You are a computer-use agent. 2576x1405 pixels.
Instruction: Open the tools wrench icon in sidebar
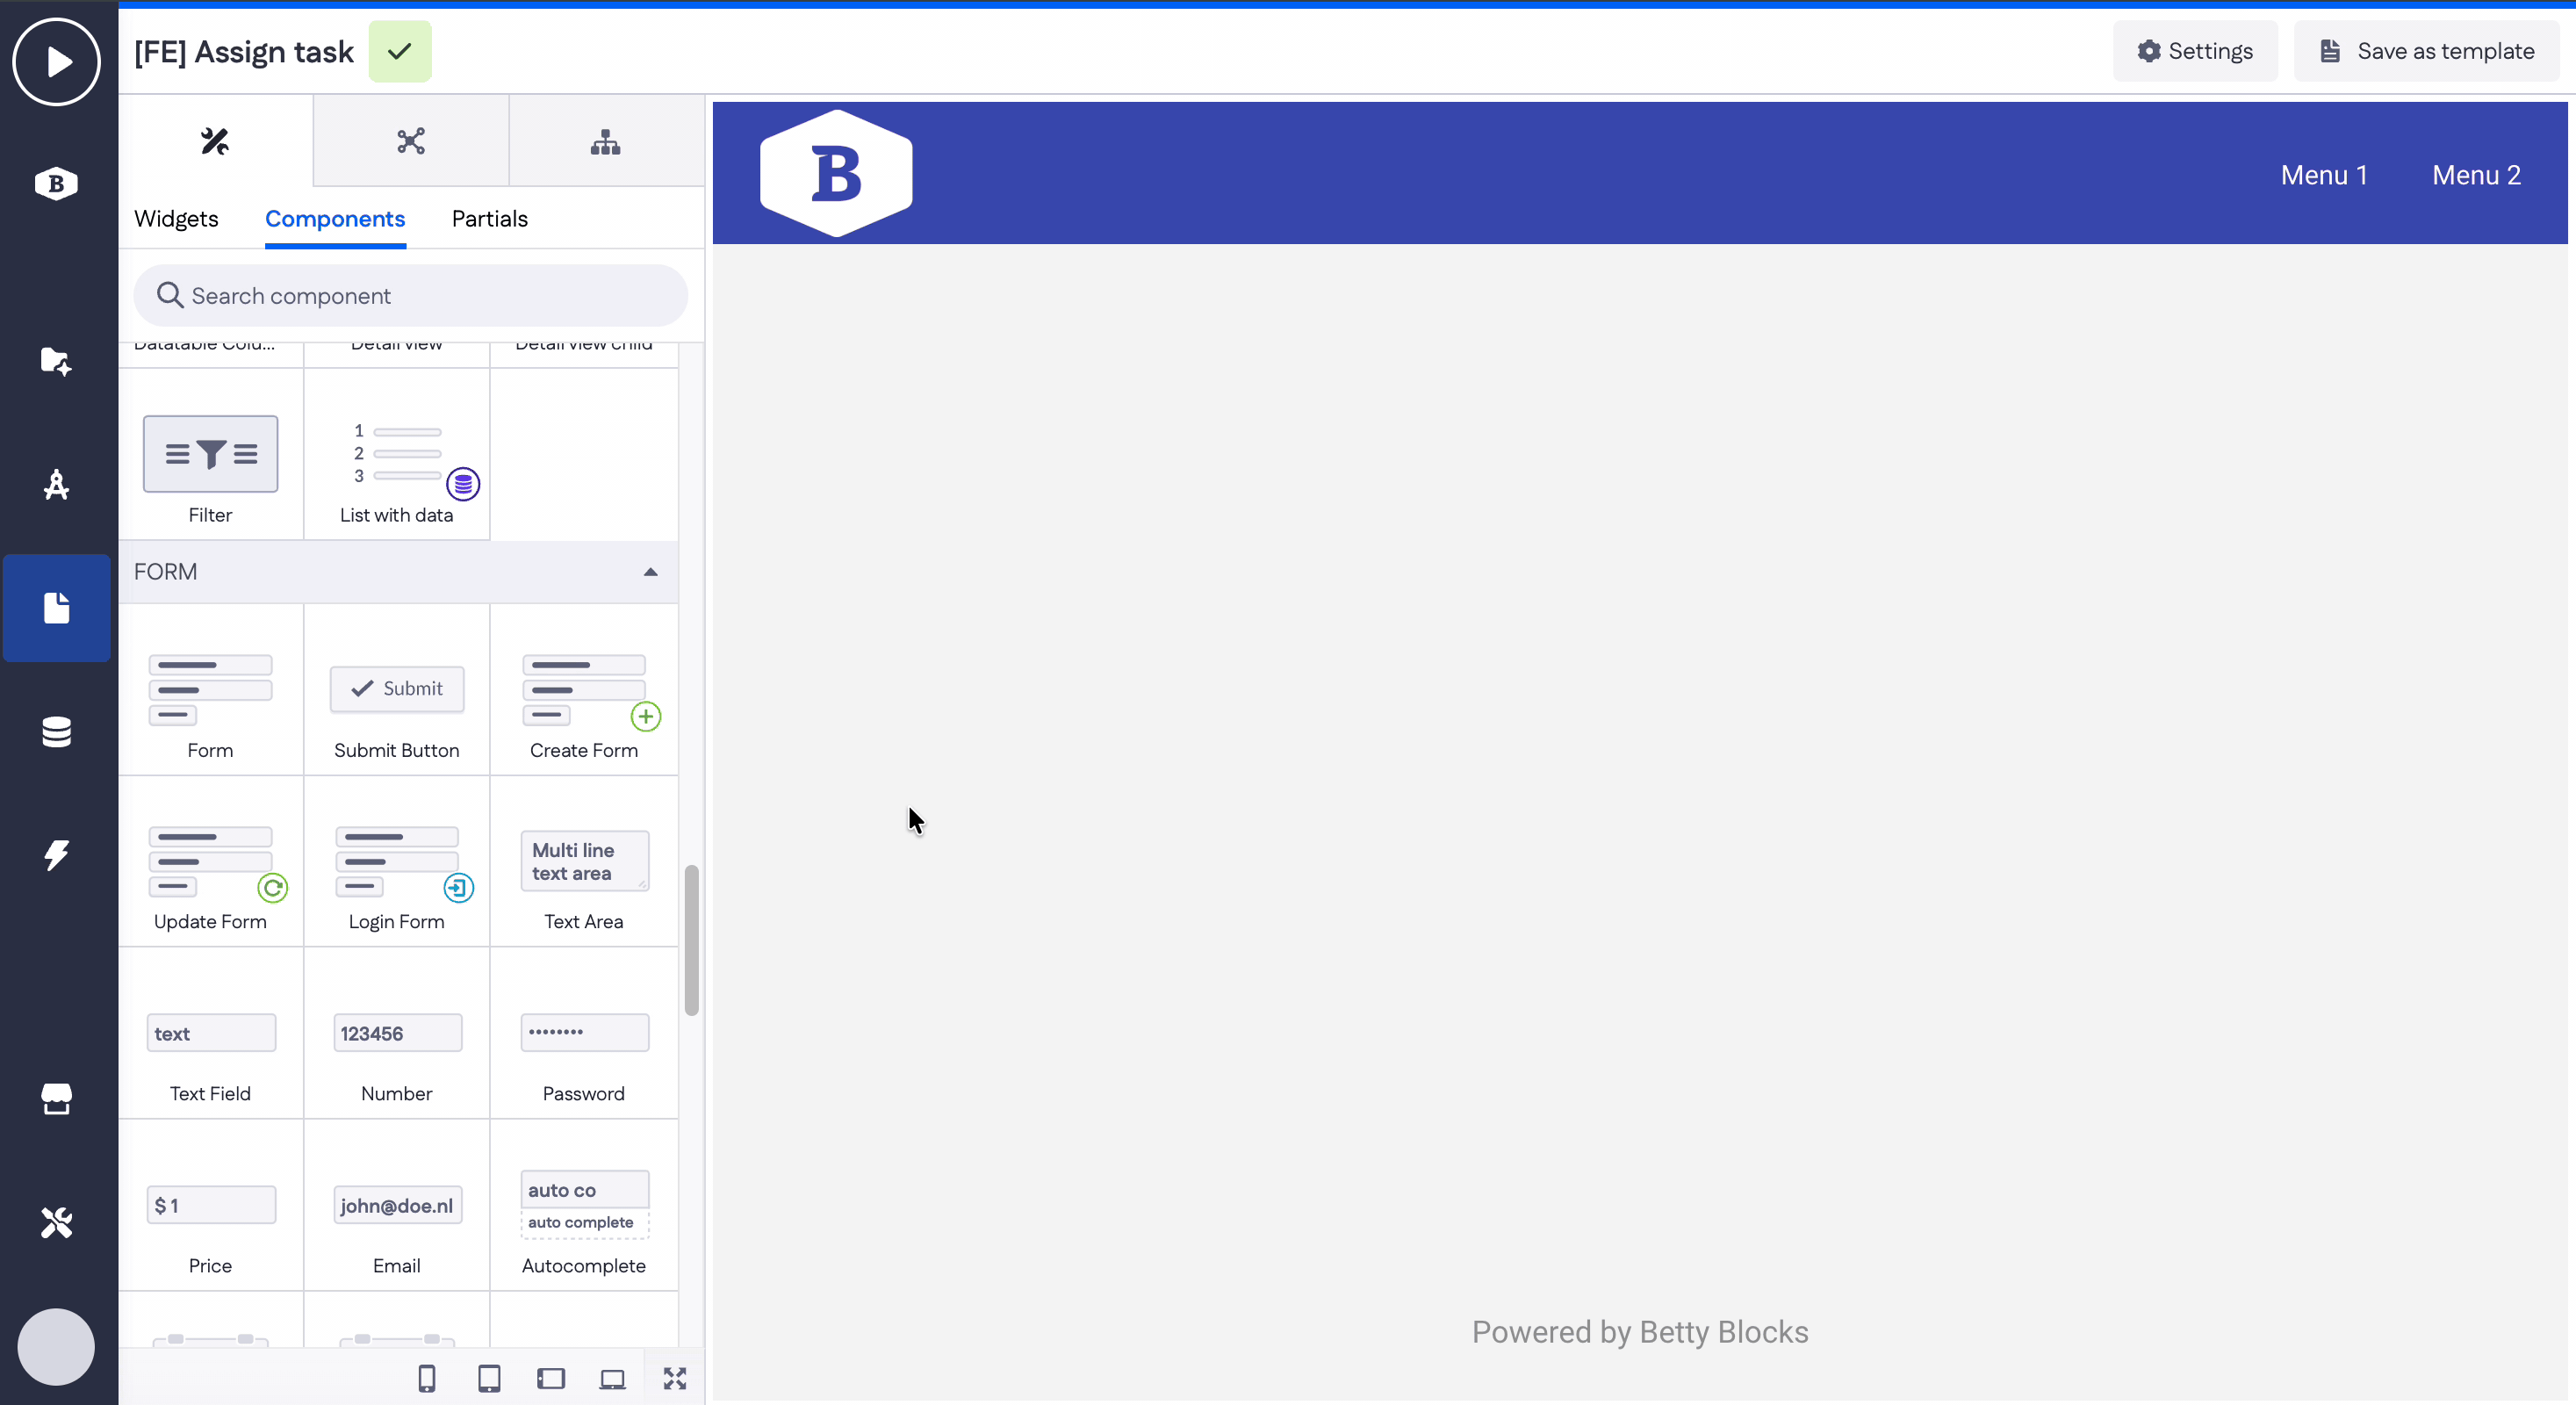pos(56,1222)
